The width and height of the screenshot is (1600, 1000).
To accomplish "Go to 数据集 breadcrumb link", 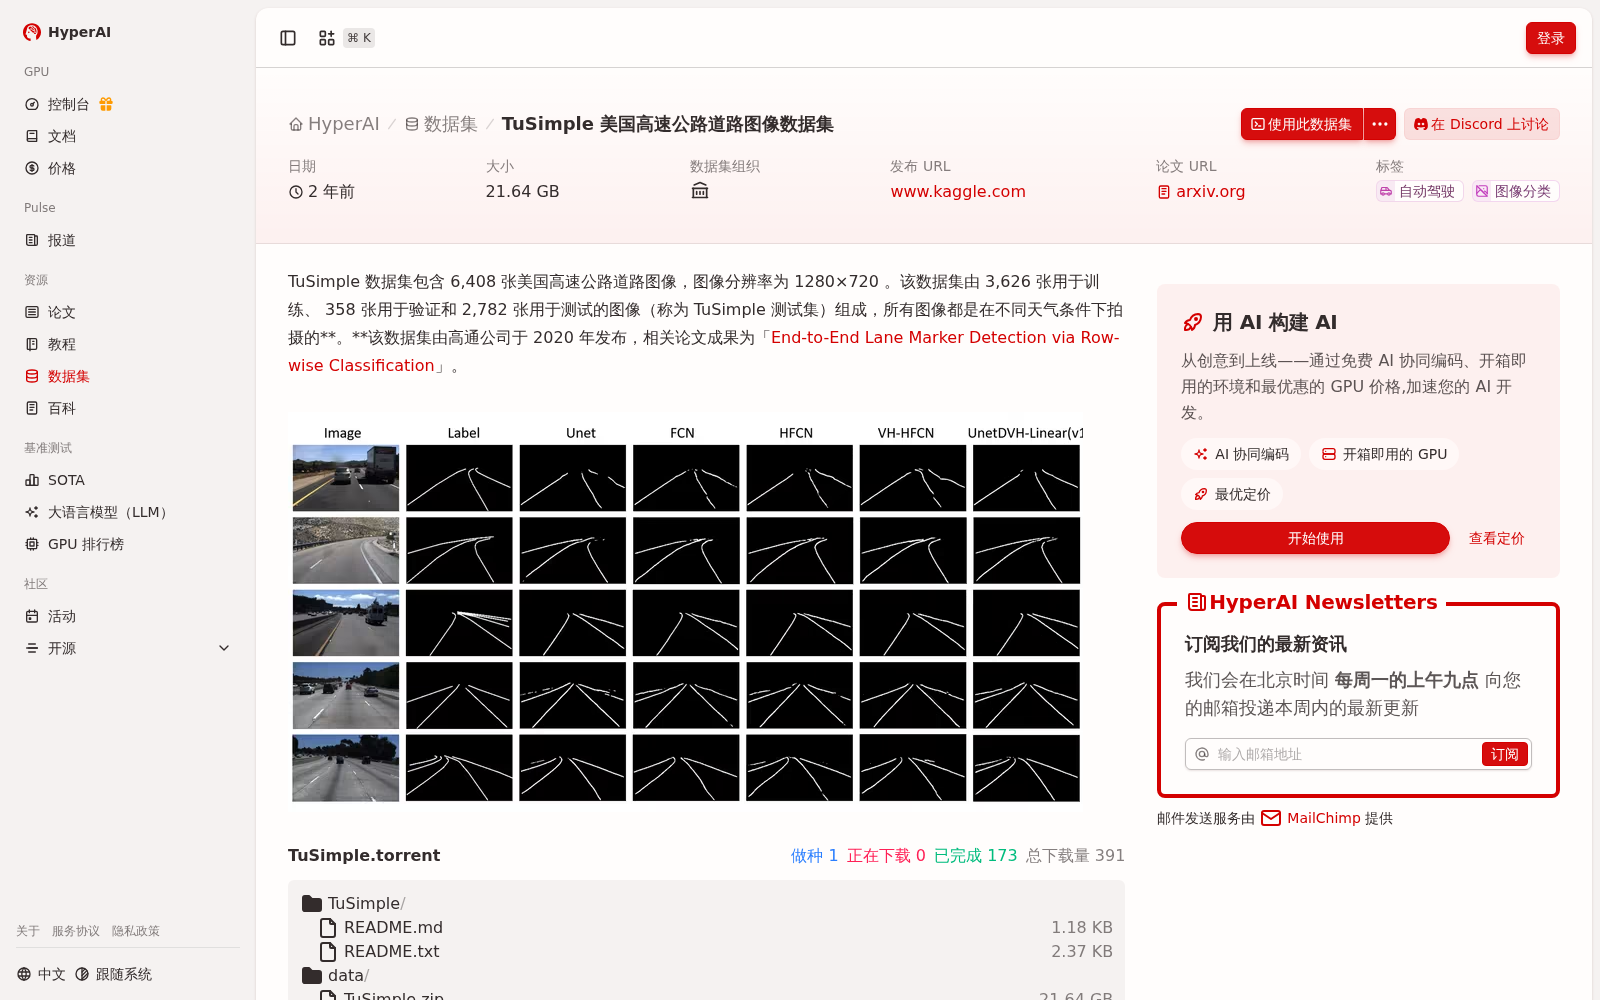I will click(x=441, y=124).
